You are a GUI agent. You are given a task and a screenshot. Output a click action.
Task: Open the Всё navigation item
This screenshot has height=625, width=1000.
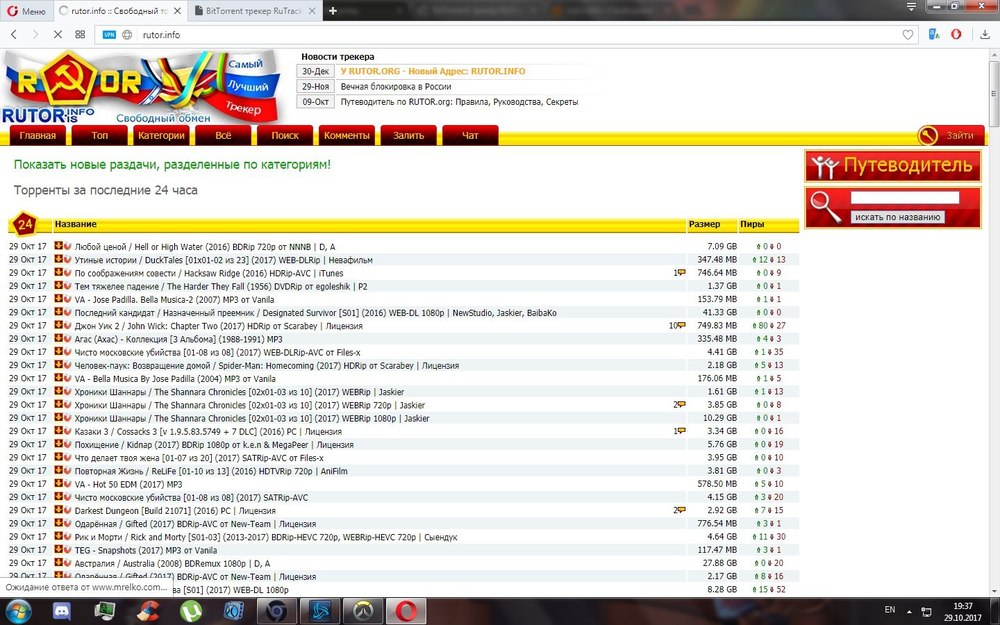point(223,135)
